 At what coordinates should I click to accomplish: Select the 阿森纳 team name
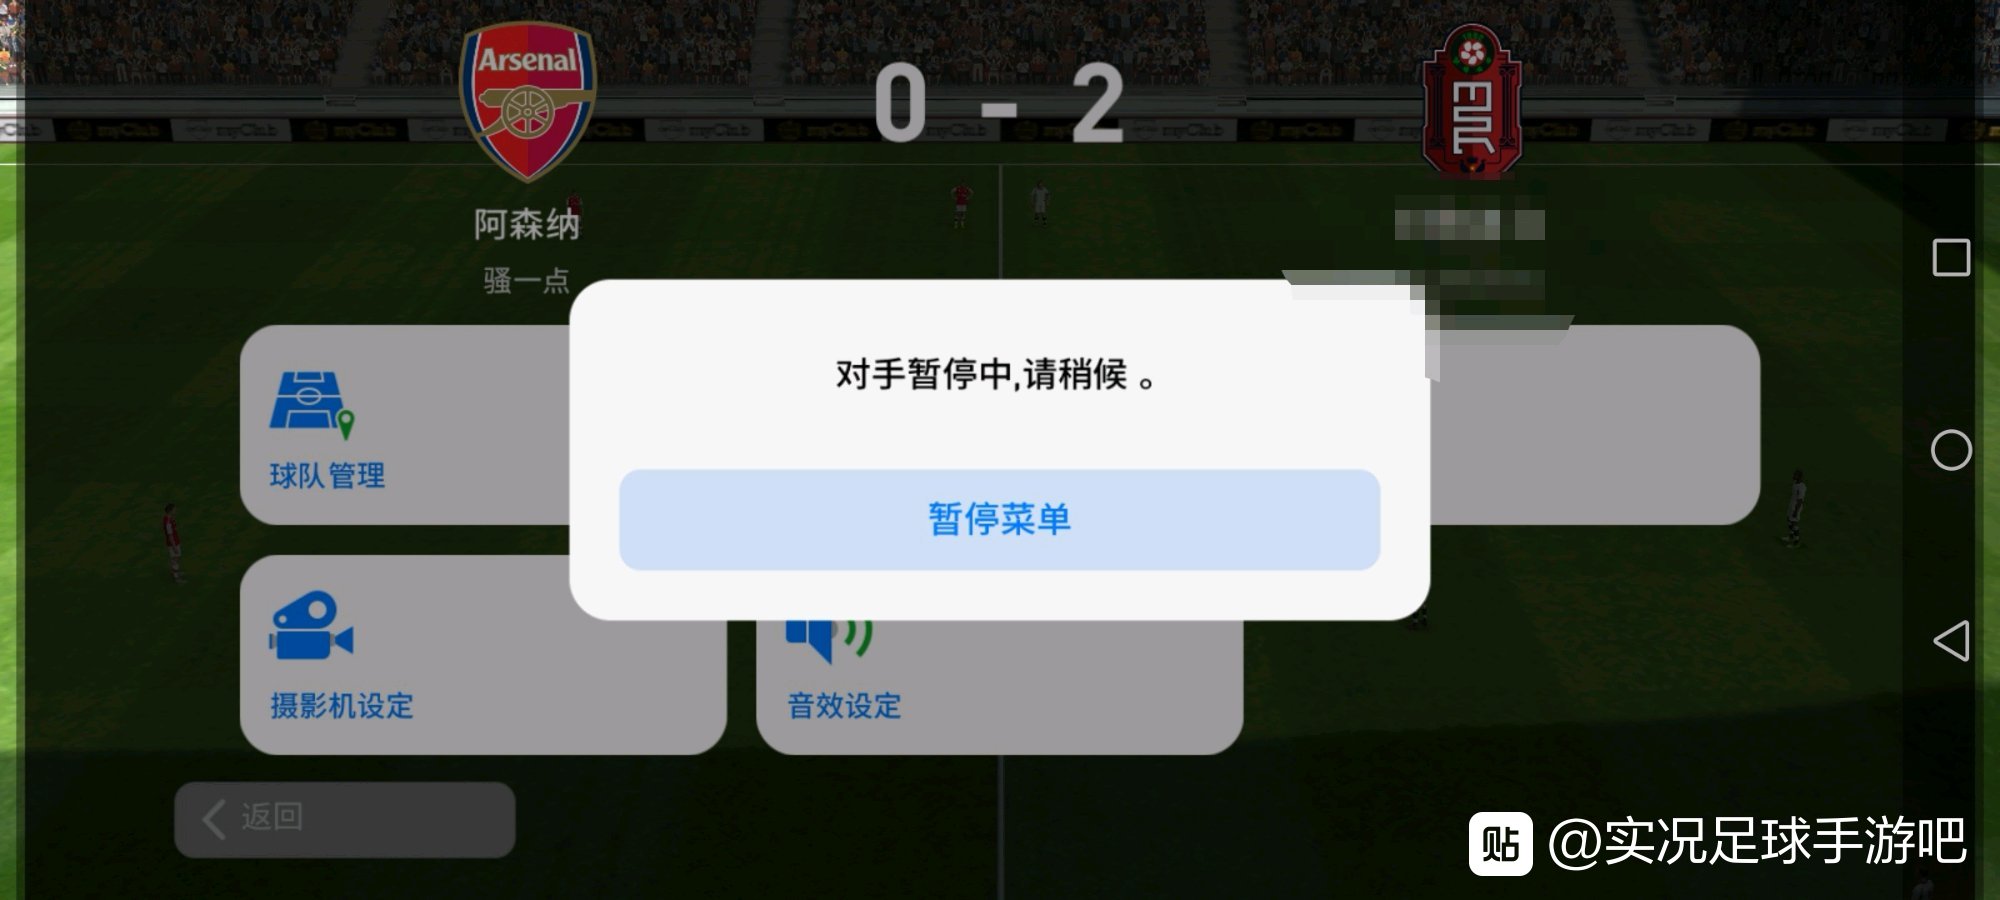pyautogui.click(x=527, y=224)
